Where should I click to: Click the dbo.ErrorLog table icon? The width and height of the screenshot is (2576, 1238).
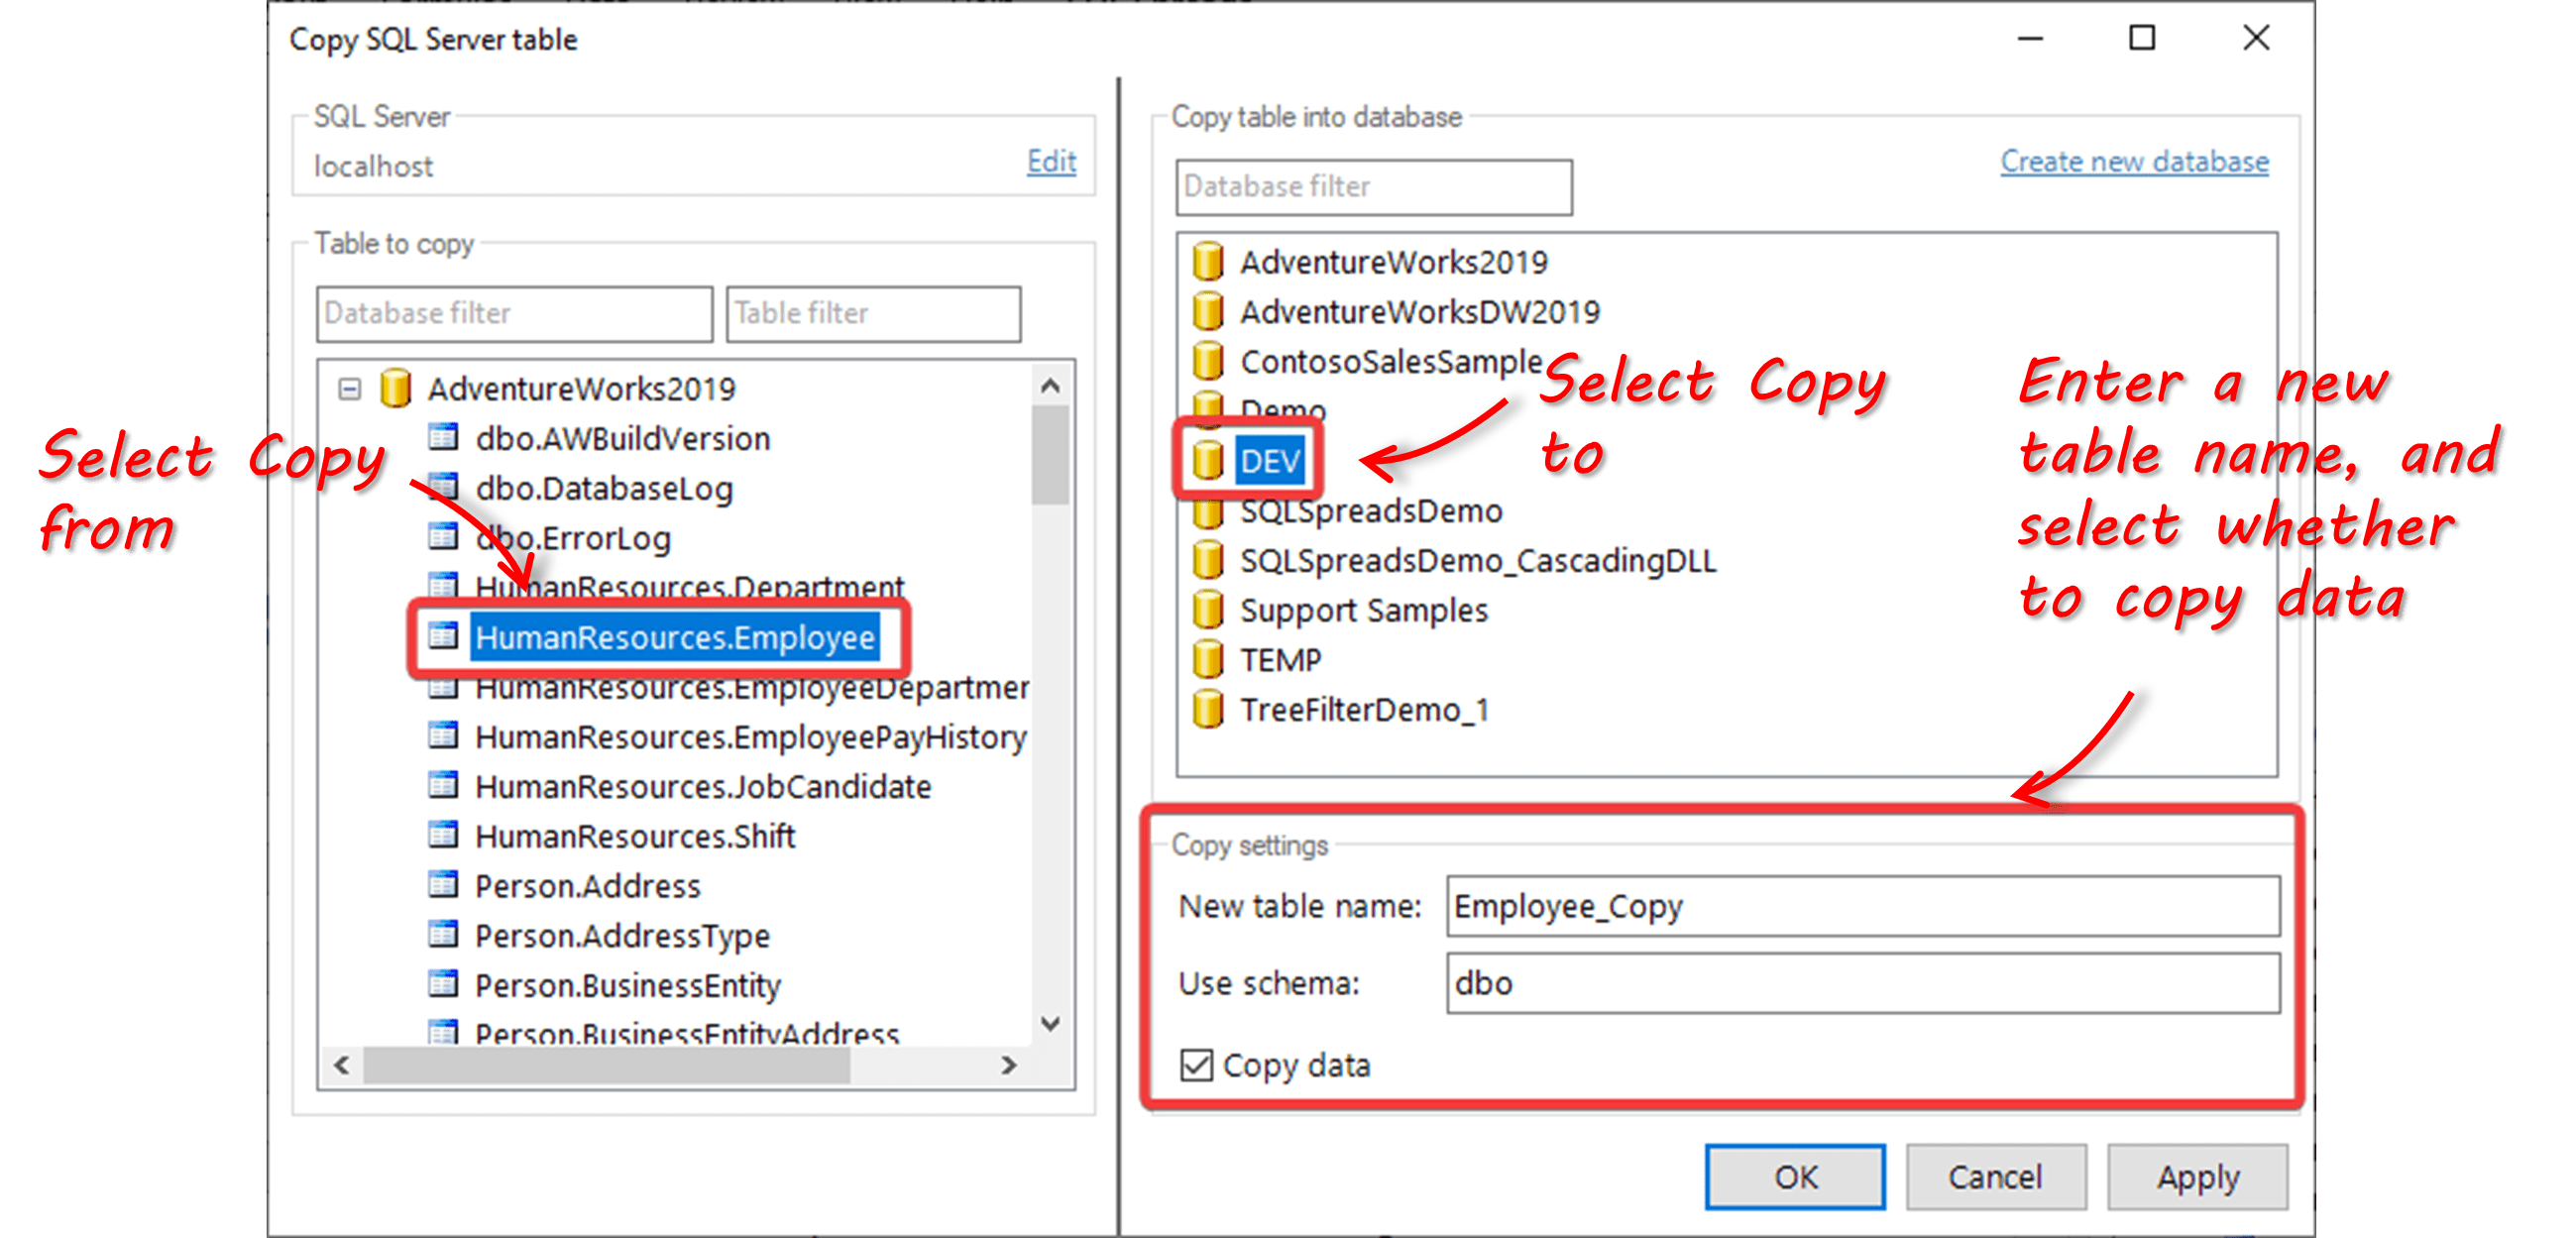coord(443,537)
